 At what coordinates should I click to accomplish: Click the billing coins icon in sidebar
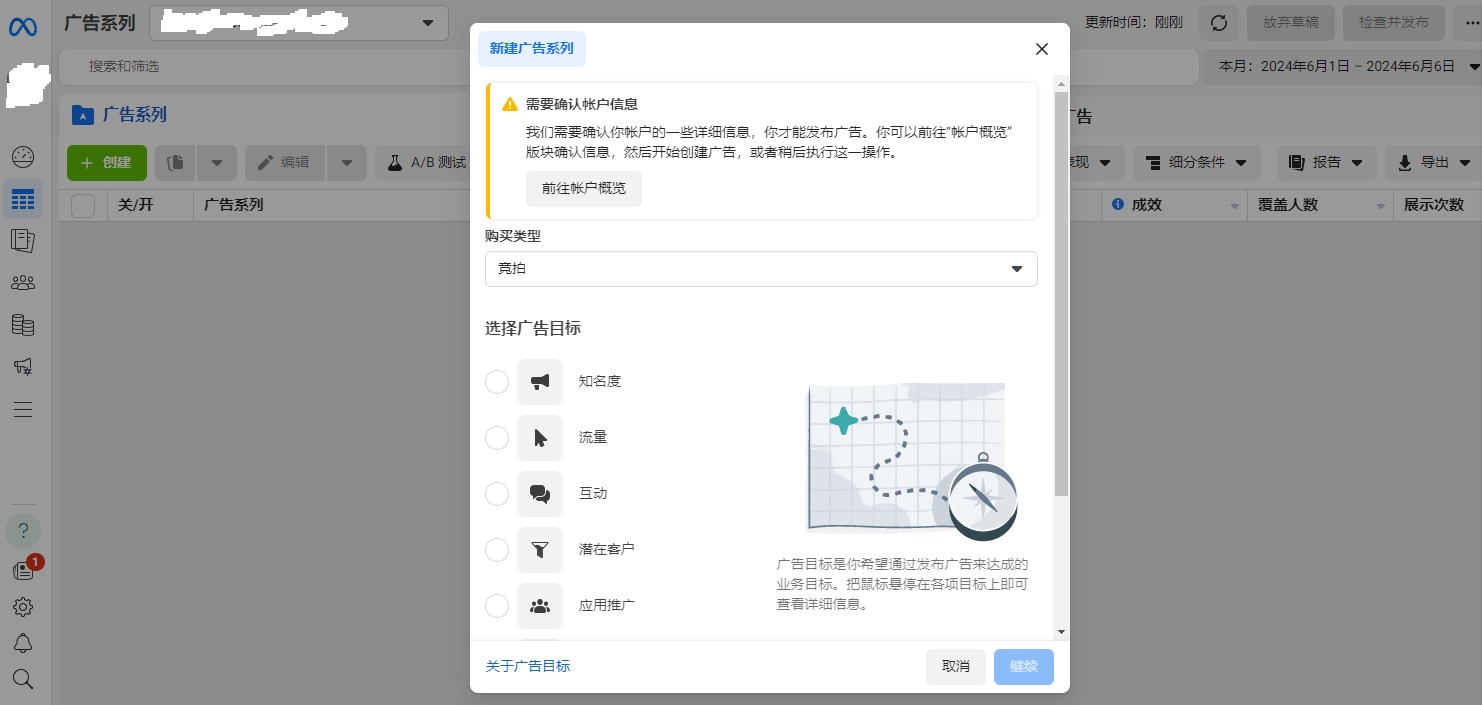tap(23, 324)
